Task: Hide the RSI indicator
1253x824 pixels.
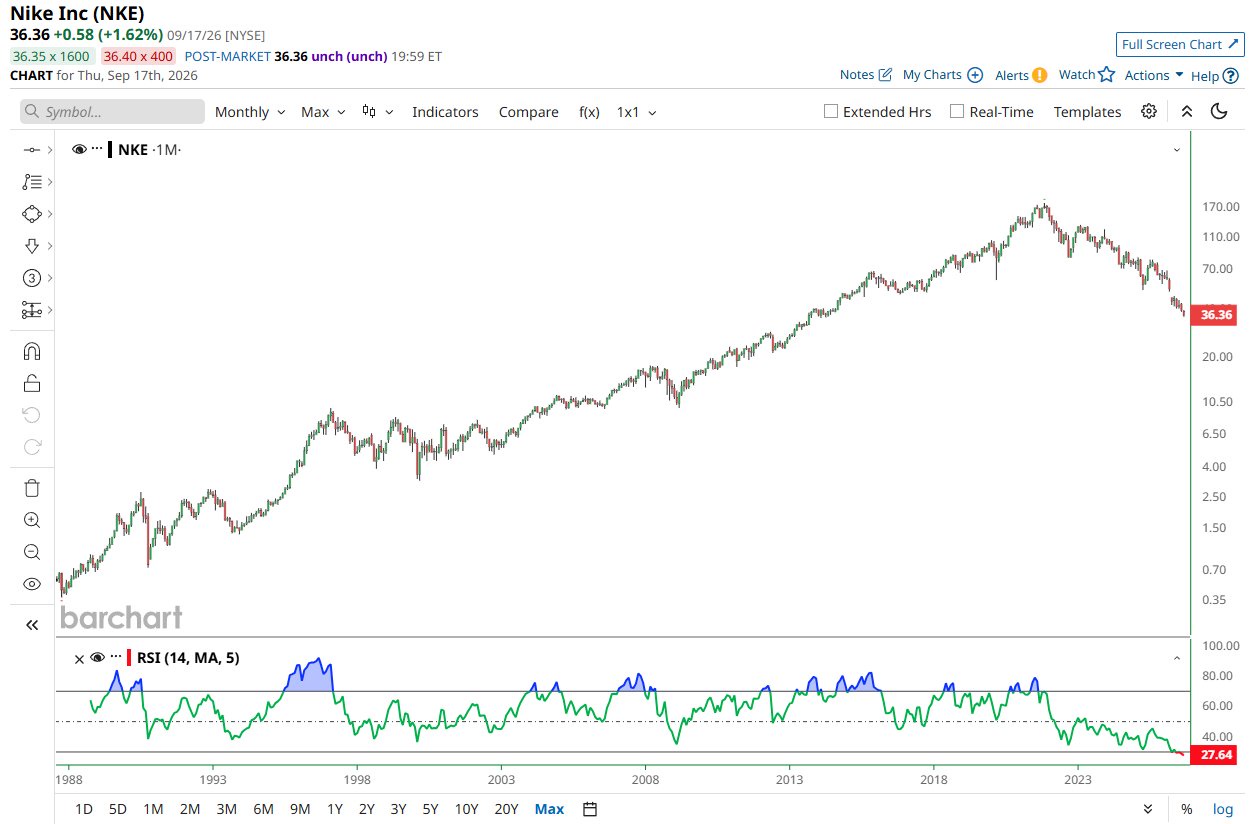Action: (97, 658)
